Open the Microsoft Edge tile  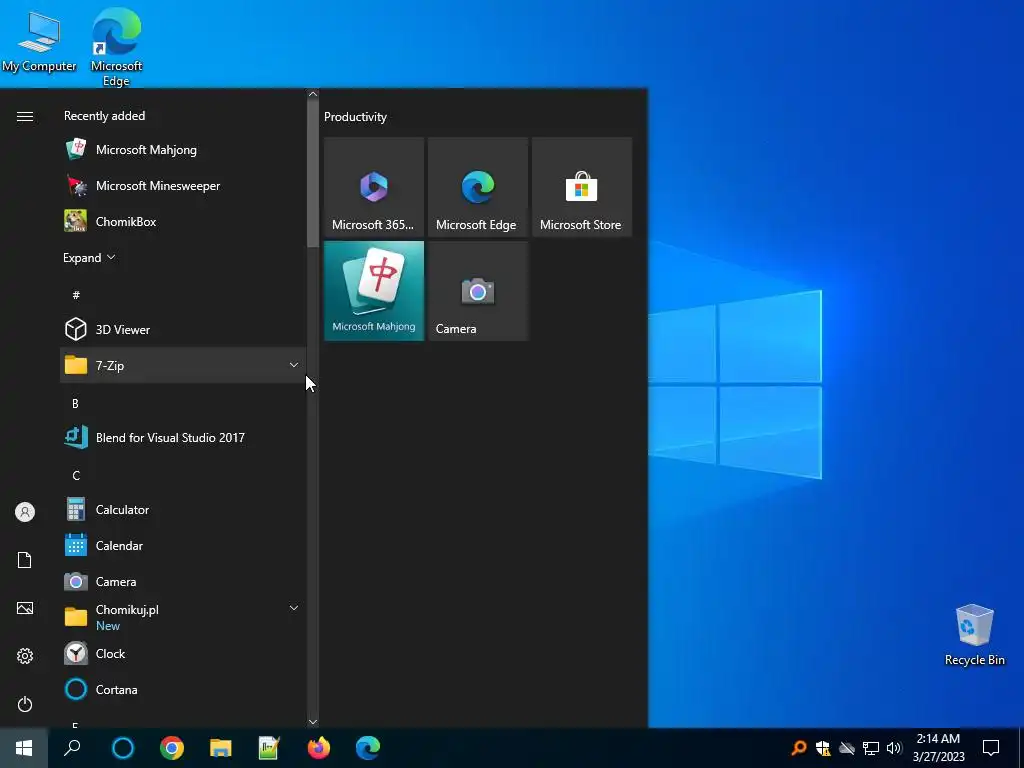pos(477,187)
